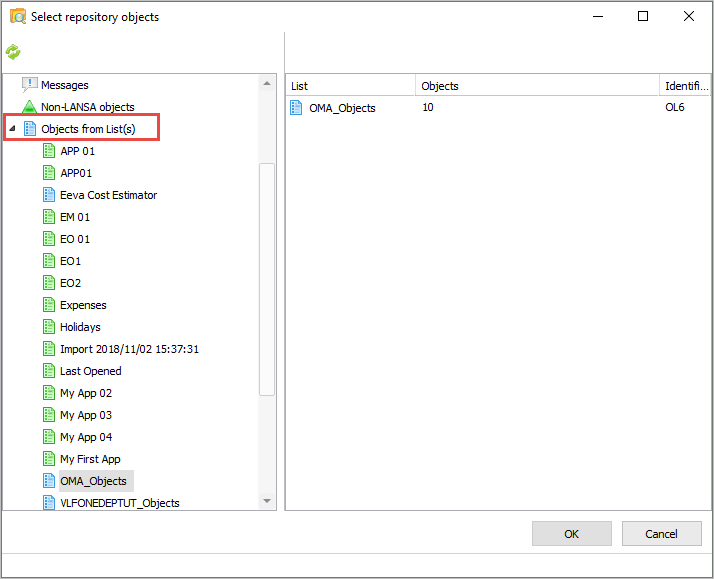This screenshot has width=714, height=579.
Task: Click the OL6 identifier cell
Action: 674,107
